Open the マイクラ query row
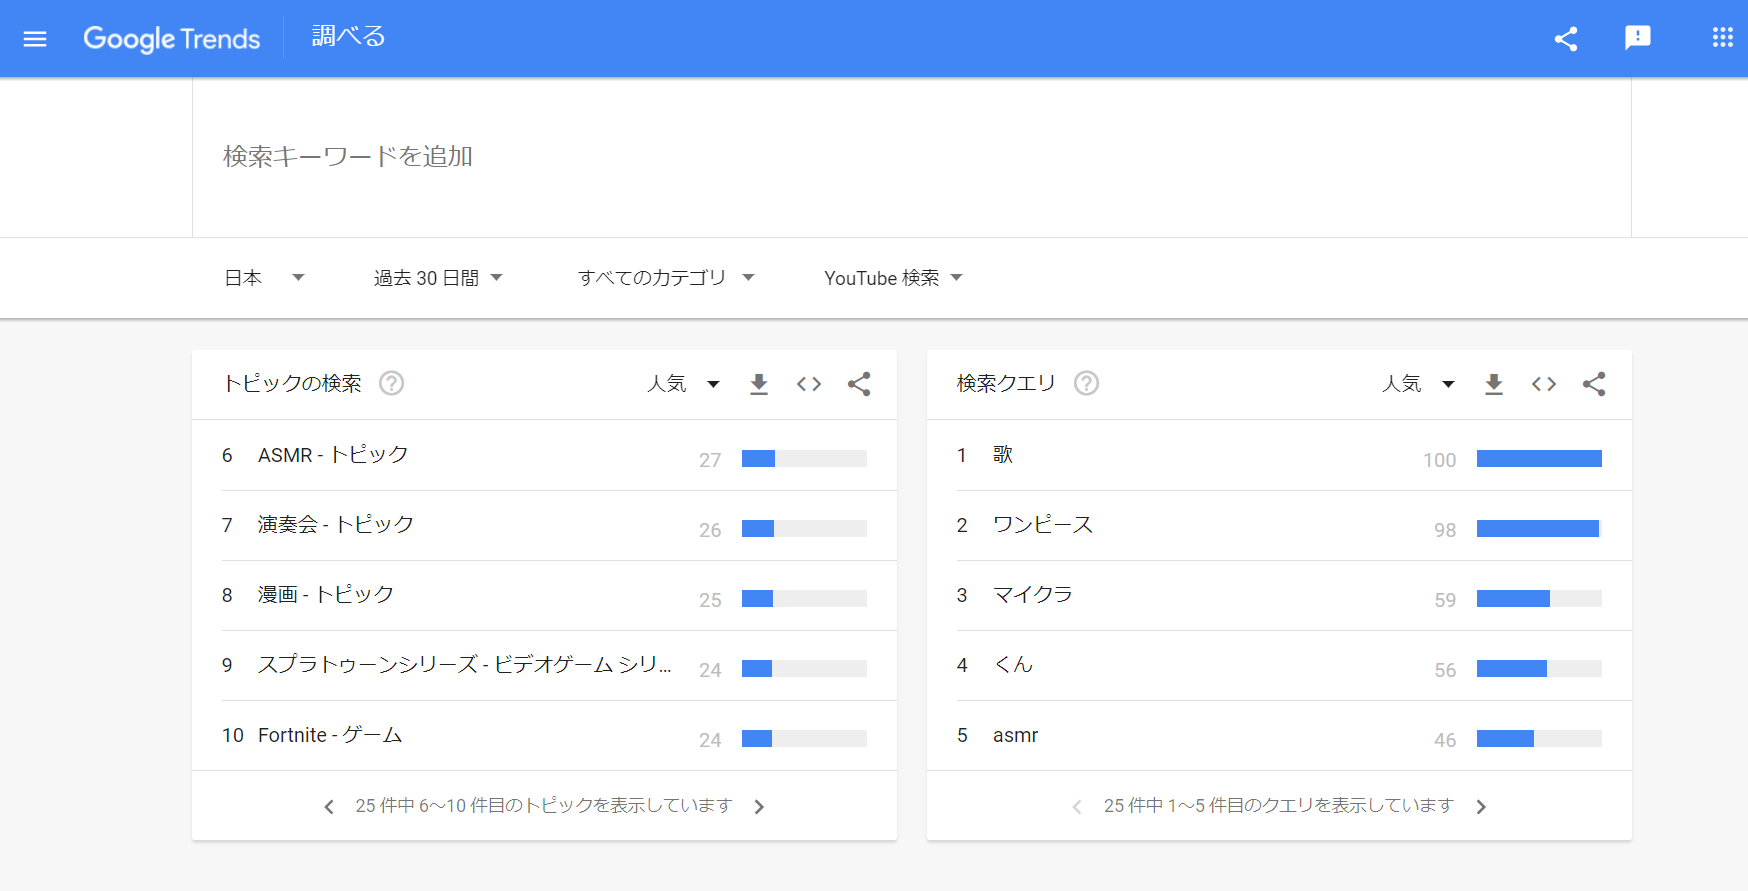Image resolution: width=1748 pixels, height=891 pixels. point(1279,595)
